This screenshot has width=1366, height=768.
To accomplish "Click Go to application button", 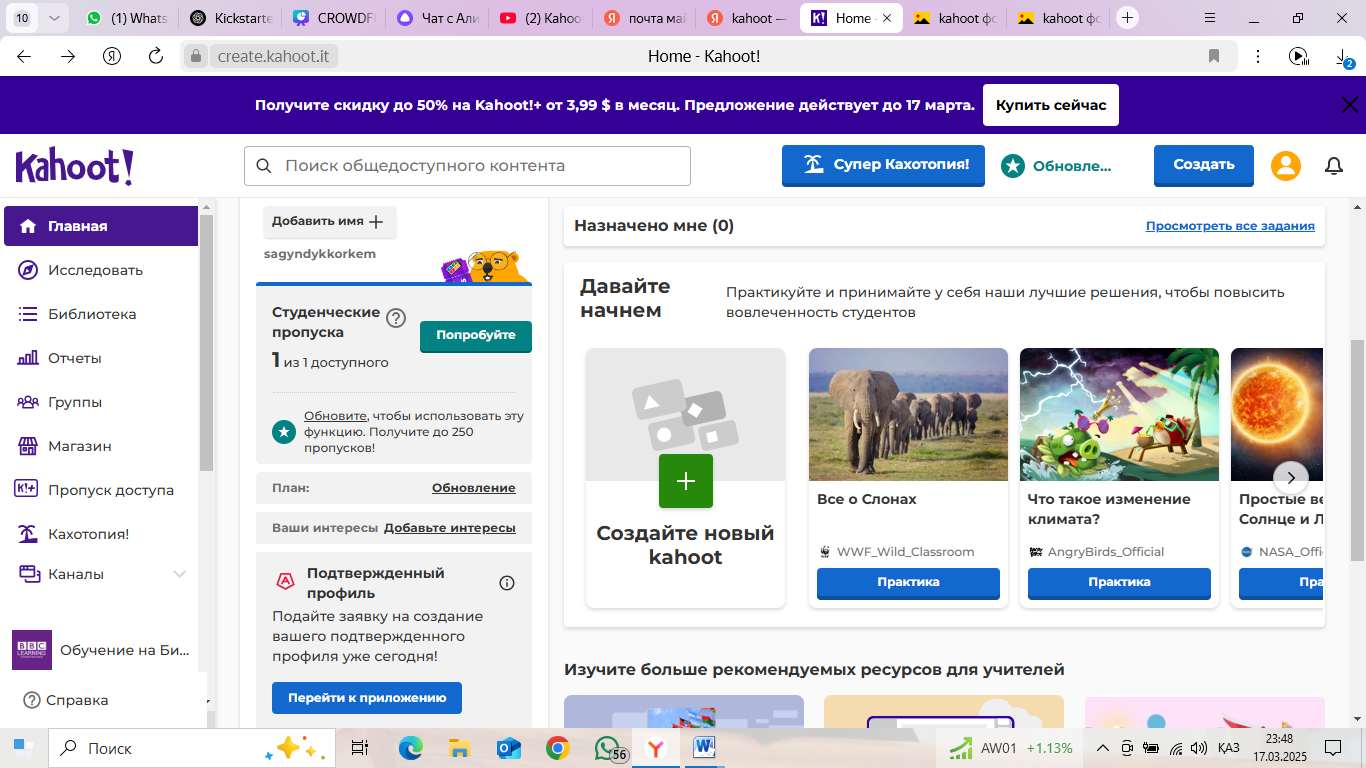I will pyautogui.click(x=367, y=698).
